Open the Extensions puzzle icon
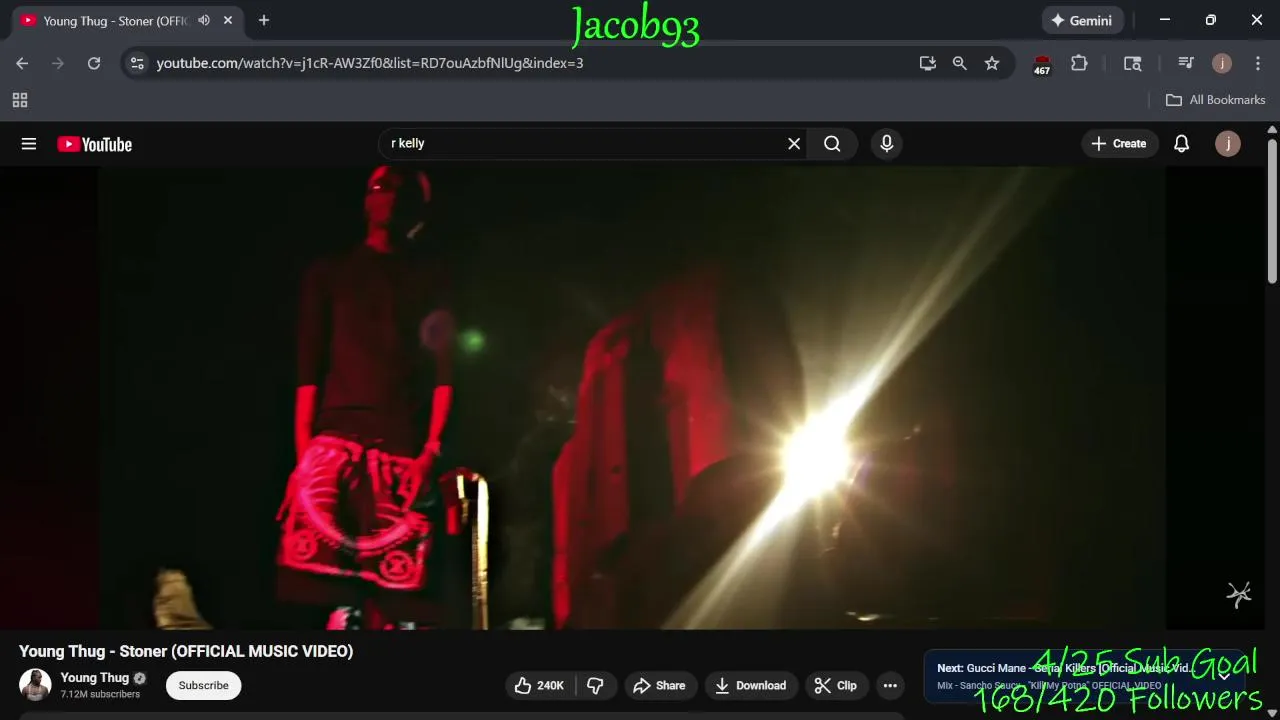This screenshot has width=1280, height=720. pos(1079,63)
